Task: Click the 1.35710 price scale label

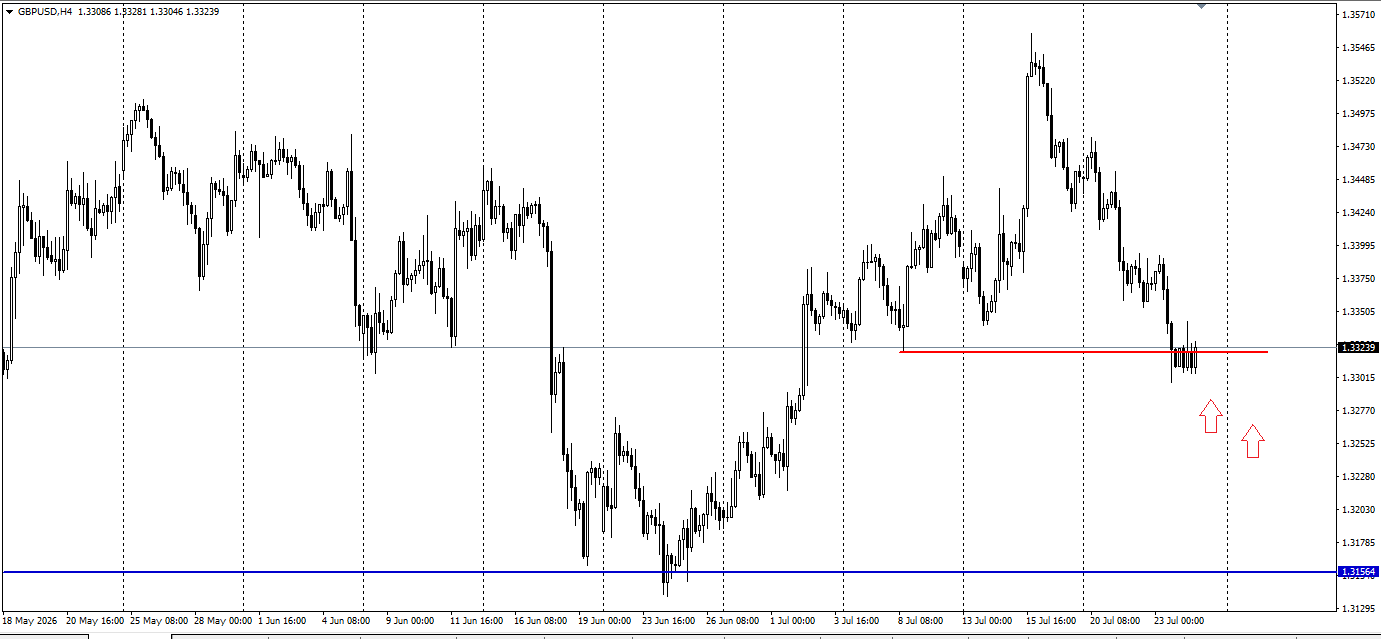Action: coord(1358,15)
